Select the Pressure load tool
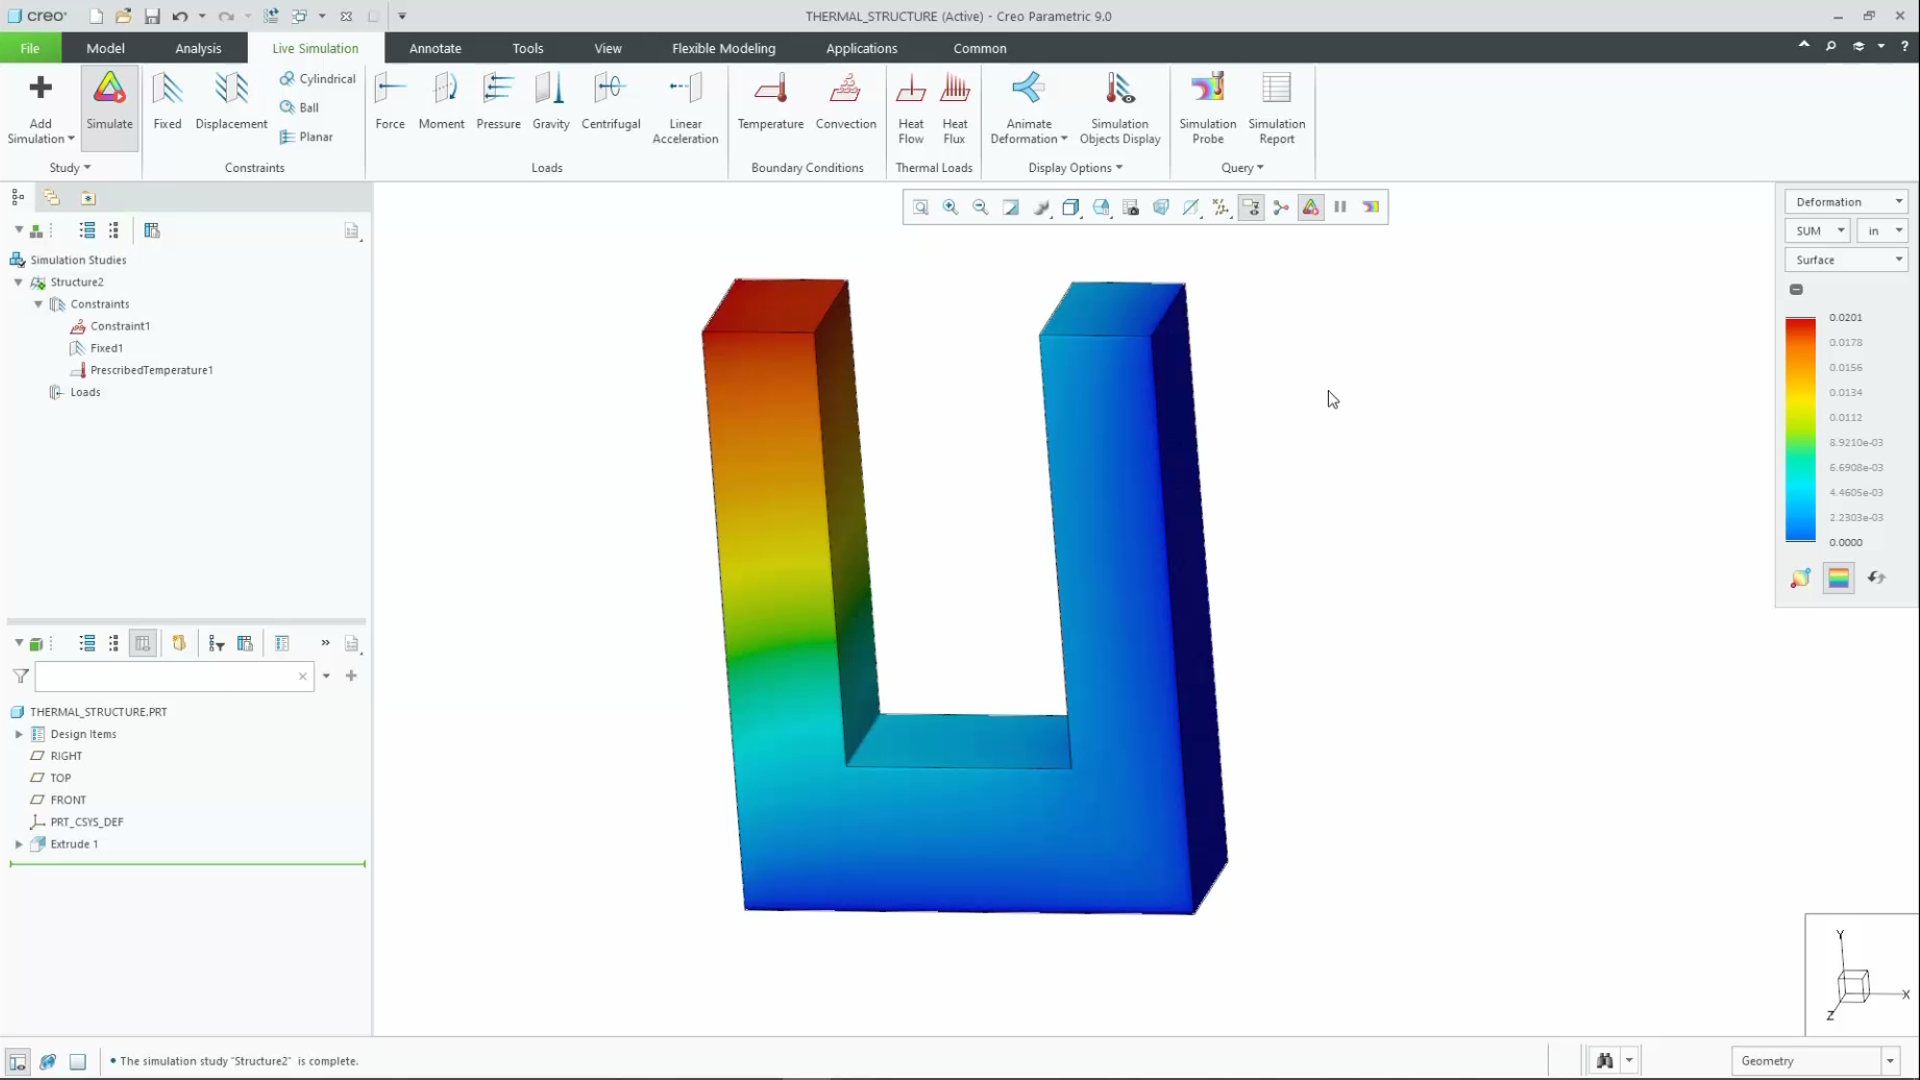The width and height of the screenshot is (1920, 1080). coord(498,102)
